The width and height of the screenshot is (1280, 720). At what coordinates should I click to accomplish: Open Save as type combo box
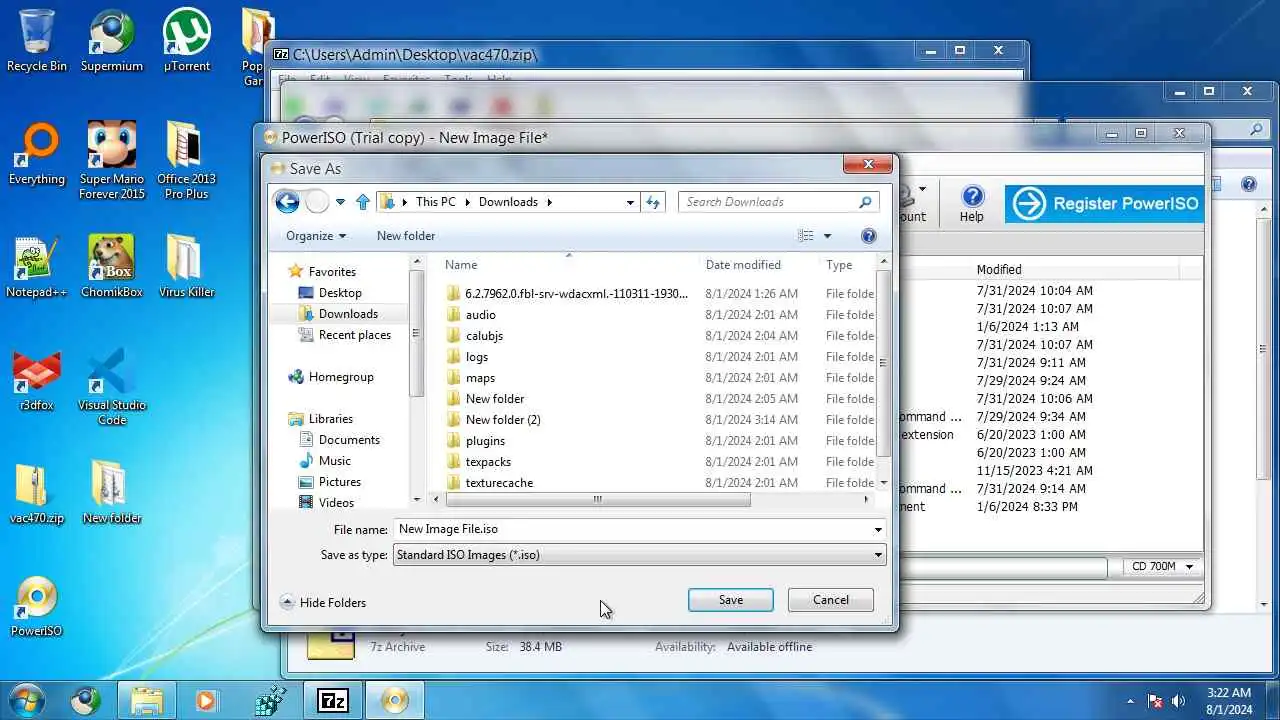coord(639,555)
